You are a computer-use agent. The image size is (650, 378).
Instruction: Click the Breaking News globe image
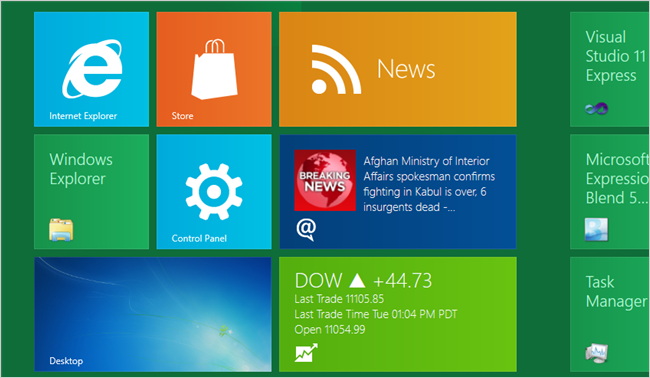click(x=325, y=180)
